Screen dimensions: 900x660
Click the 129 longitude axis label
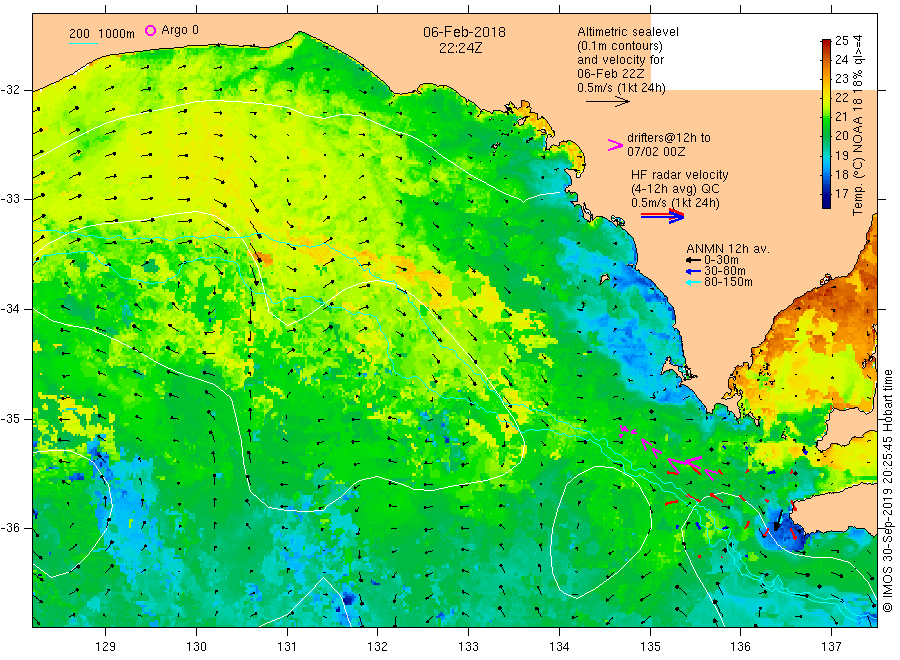pos(106,647)
